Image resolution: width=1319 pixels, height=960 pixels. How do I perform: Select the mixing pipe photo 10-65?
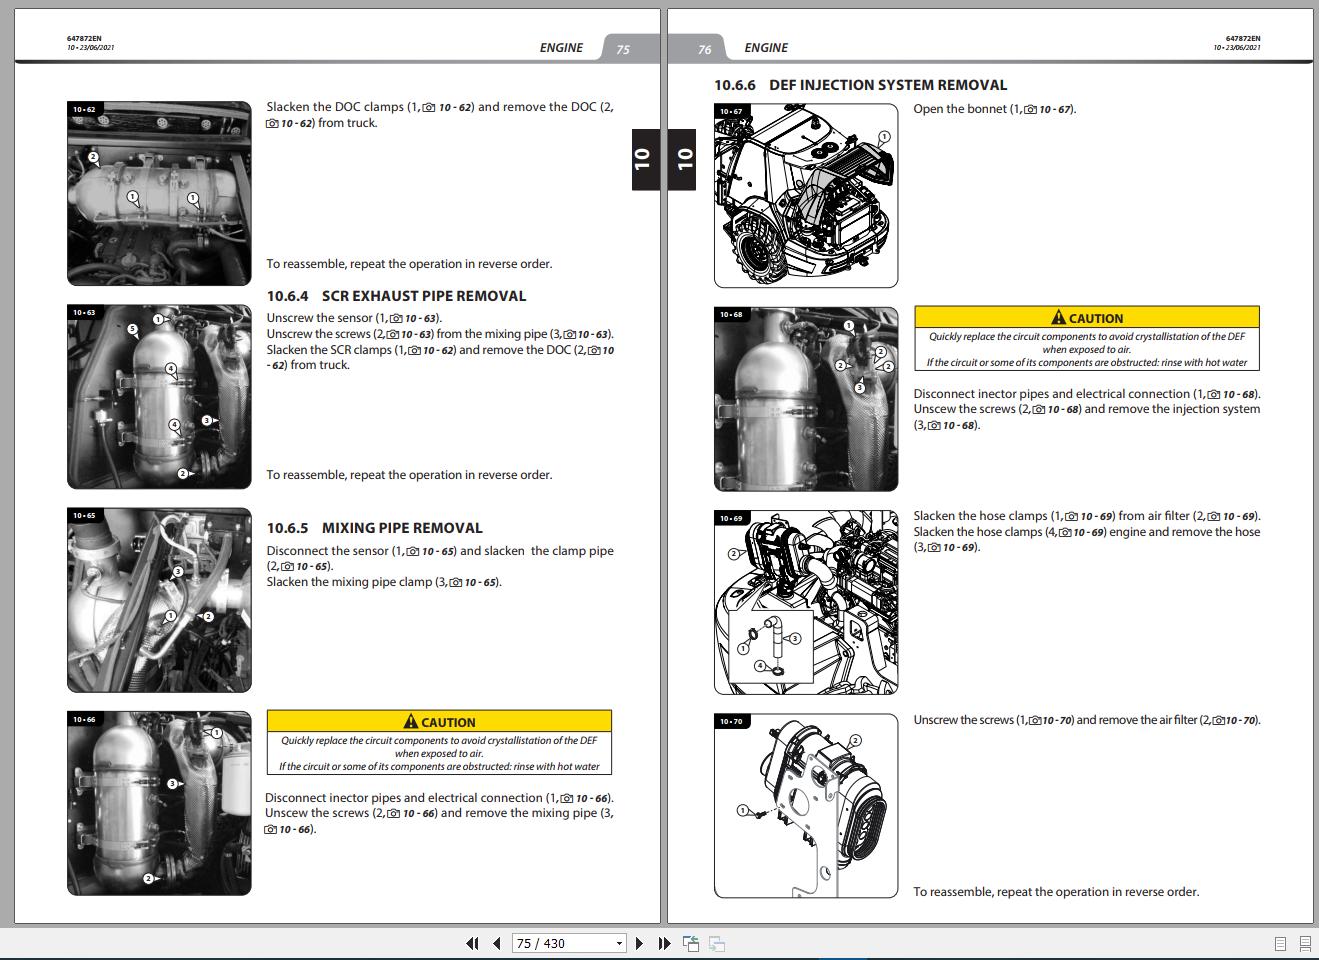pyautogui.click(x=160, y=600)
